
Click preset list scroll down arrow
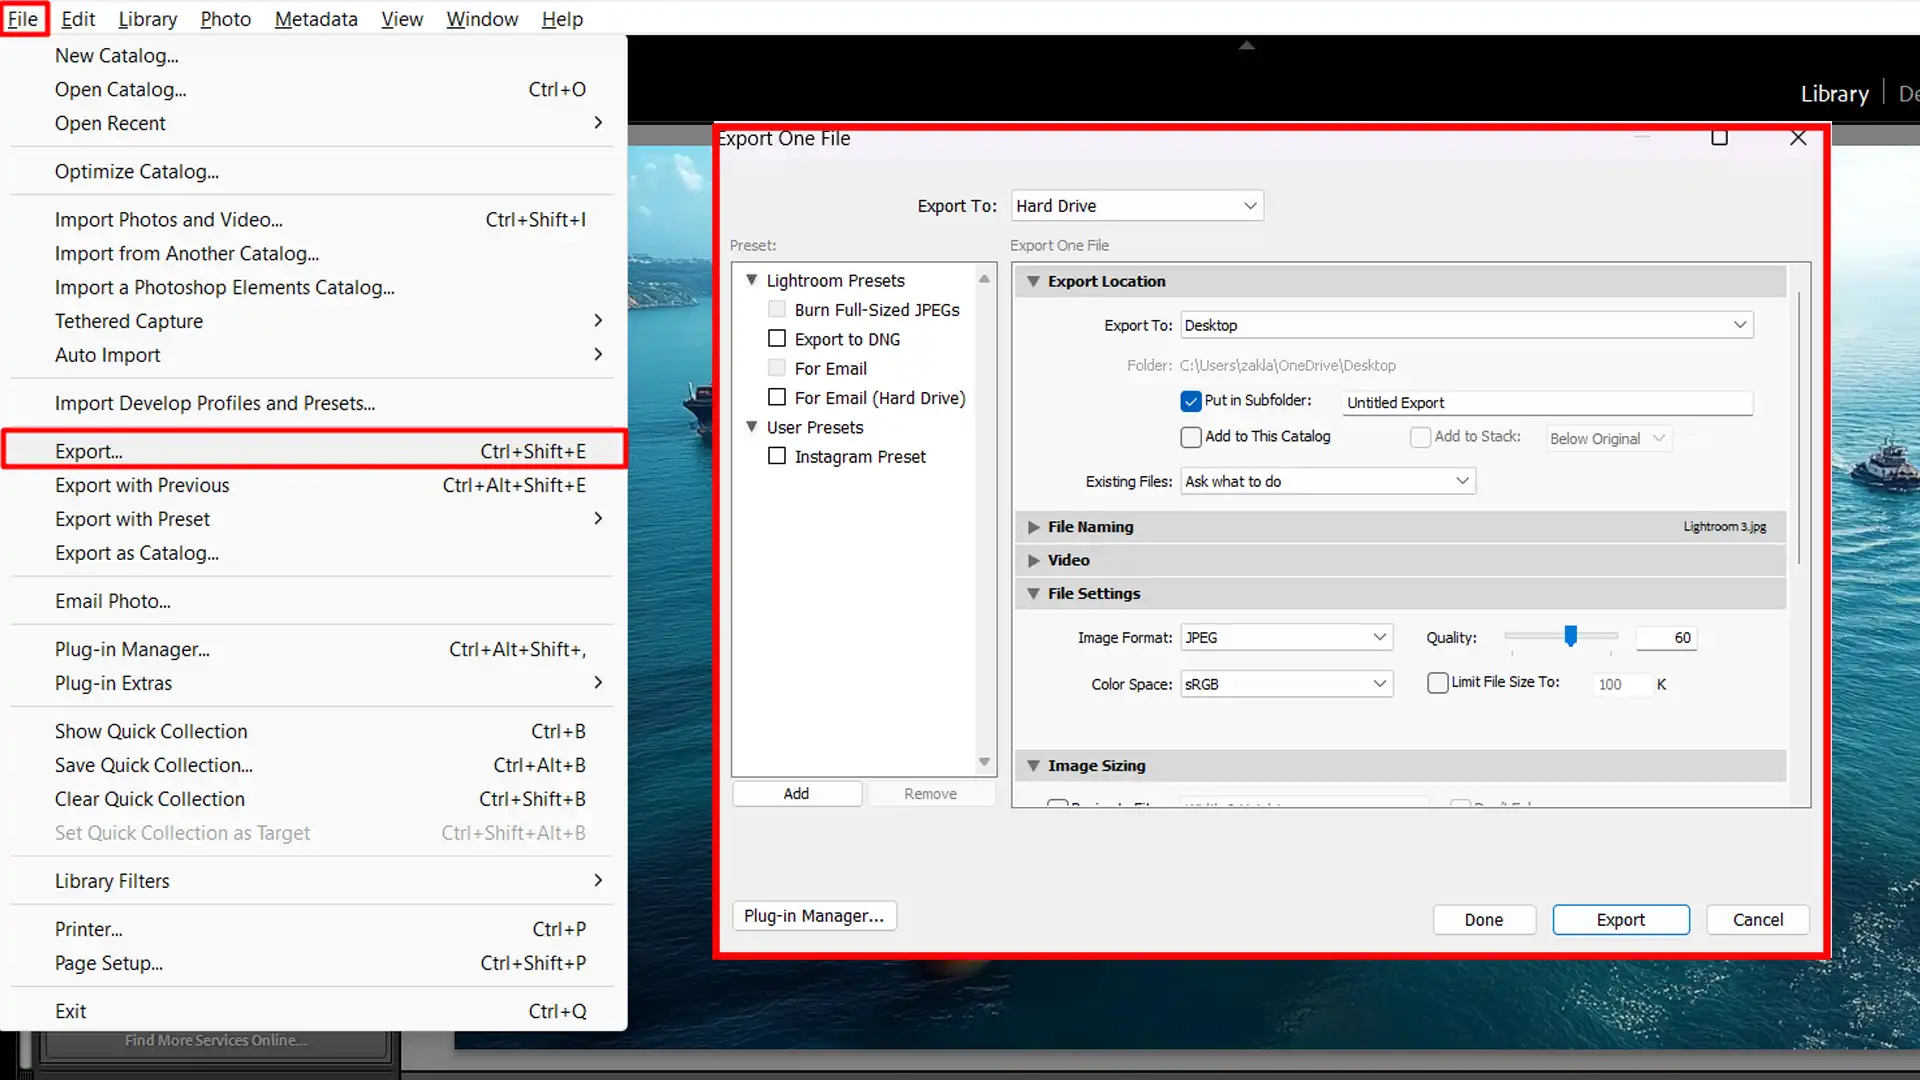(984, 762)
